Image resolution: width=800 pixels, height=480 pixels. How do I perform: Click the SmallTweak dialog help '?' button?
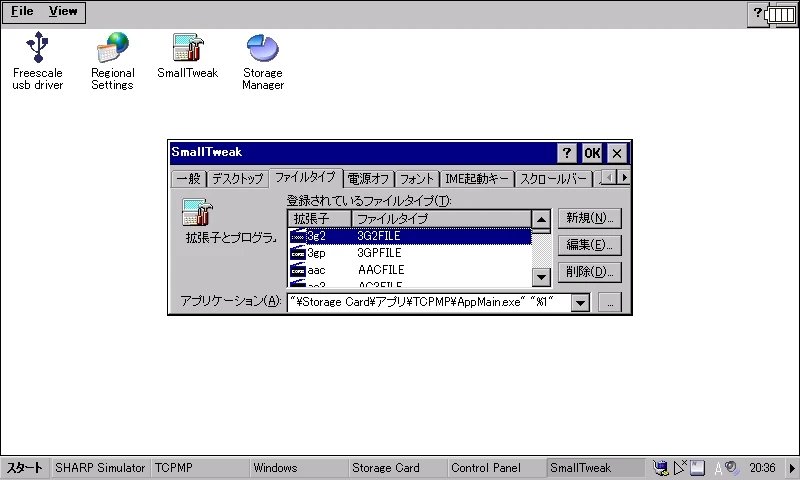567,153
